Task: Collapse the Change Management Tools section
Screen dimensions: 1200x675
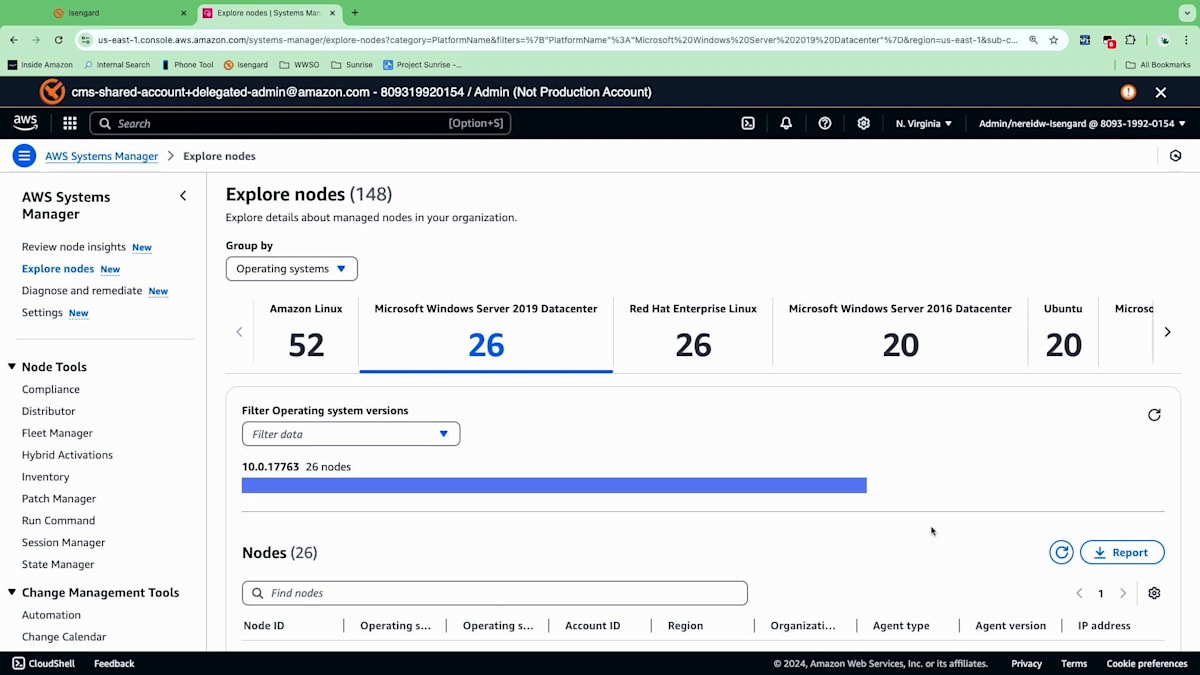Action: coord(13,592)
